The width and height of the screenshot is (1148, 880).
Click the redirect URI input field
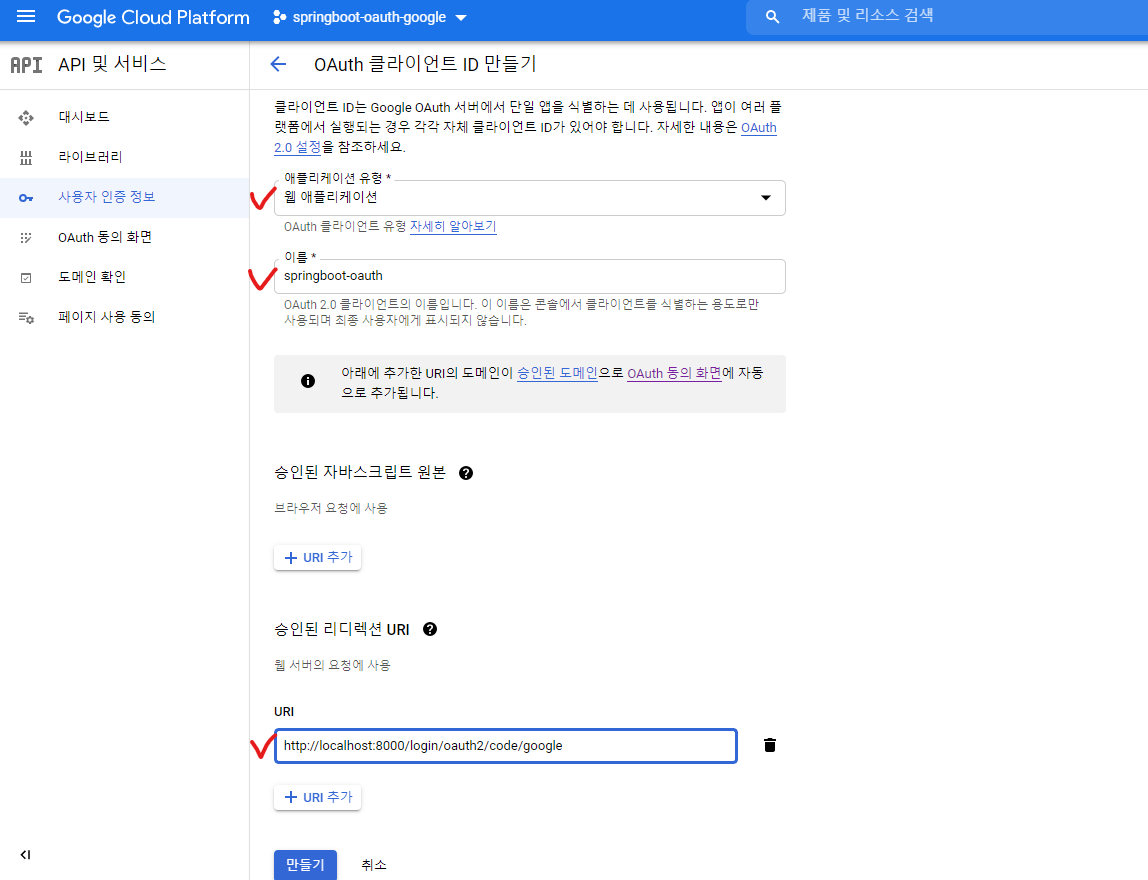[505, 746]
